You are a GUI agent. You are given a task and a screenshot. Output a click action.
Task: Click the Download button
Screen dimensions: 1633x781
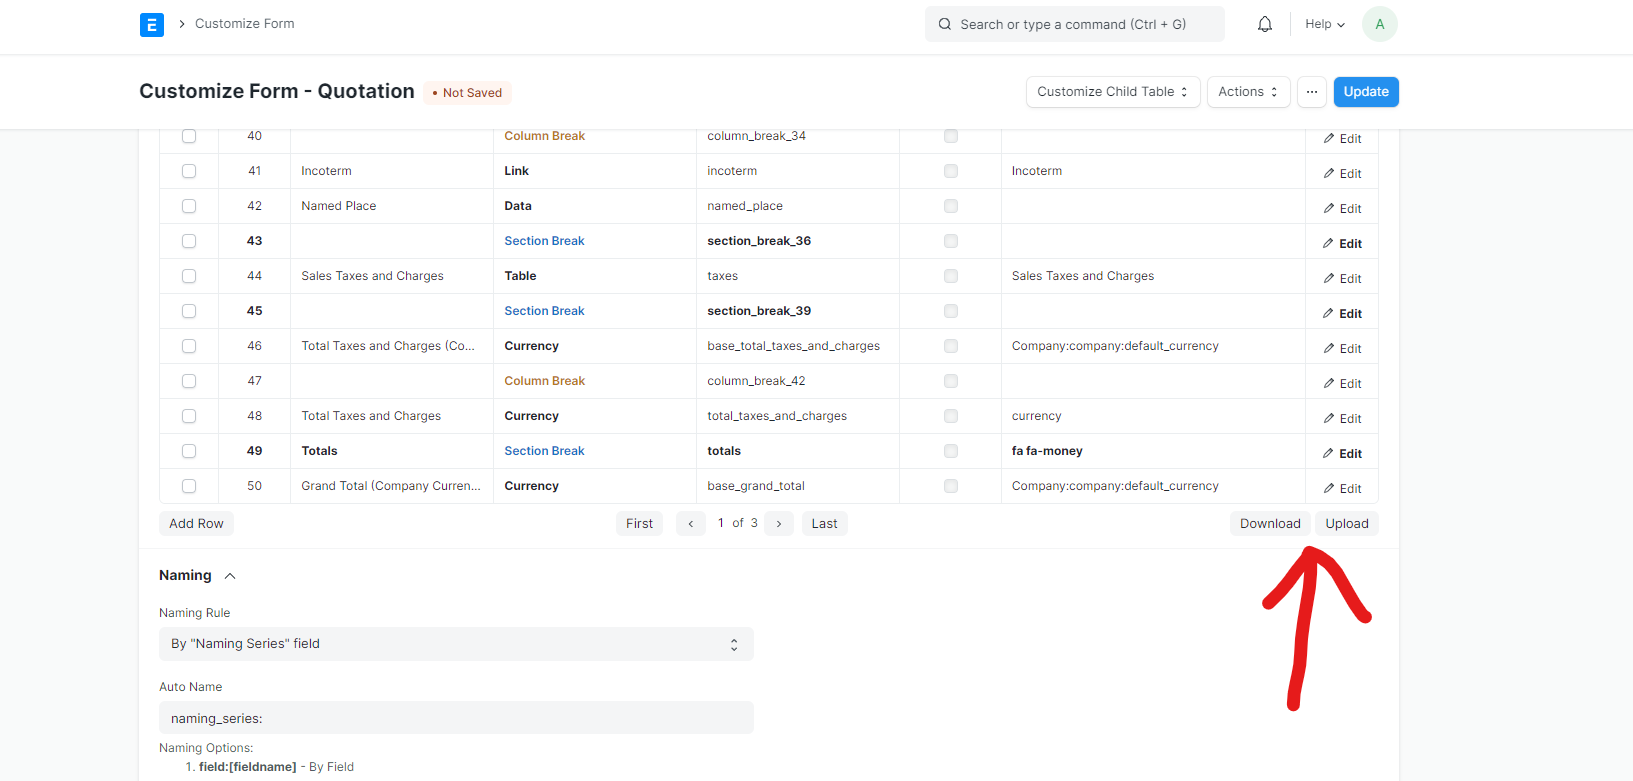(x=1270, y=524)
